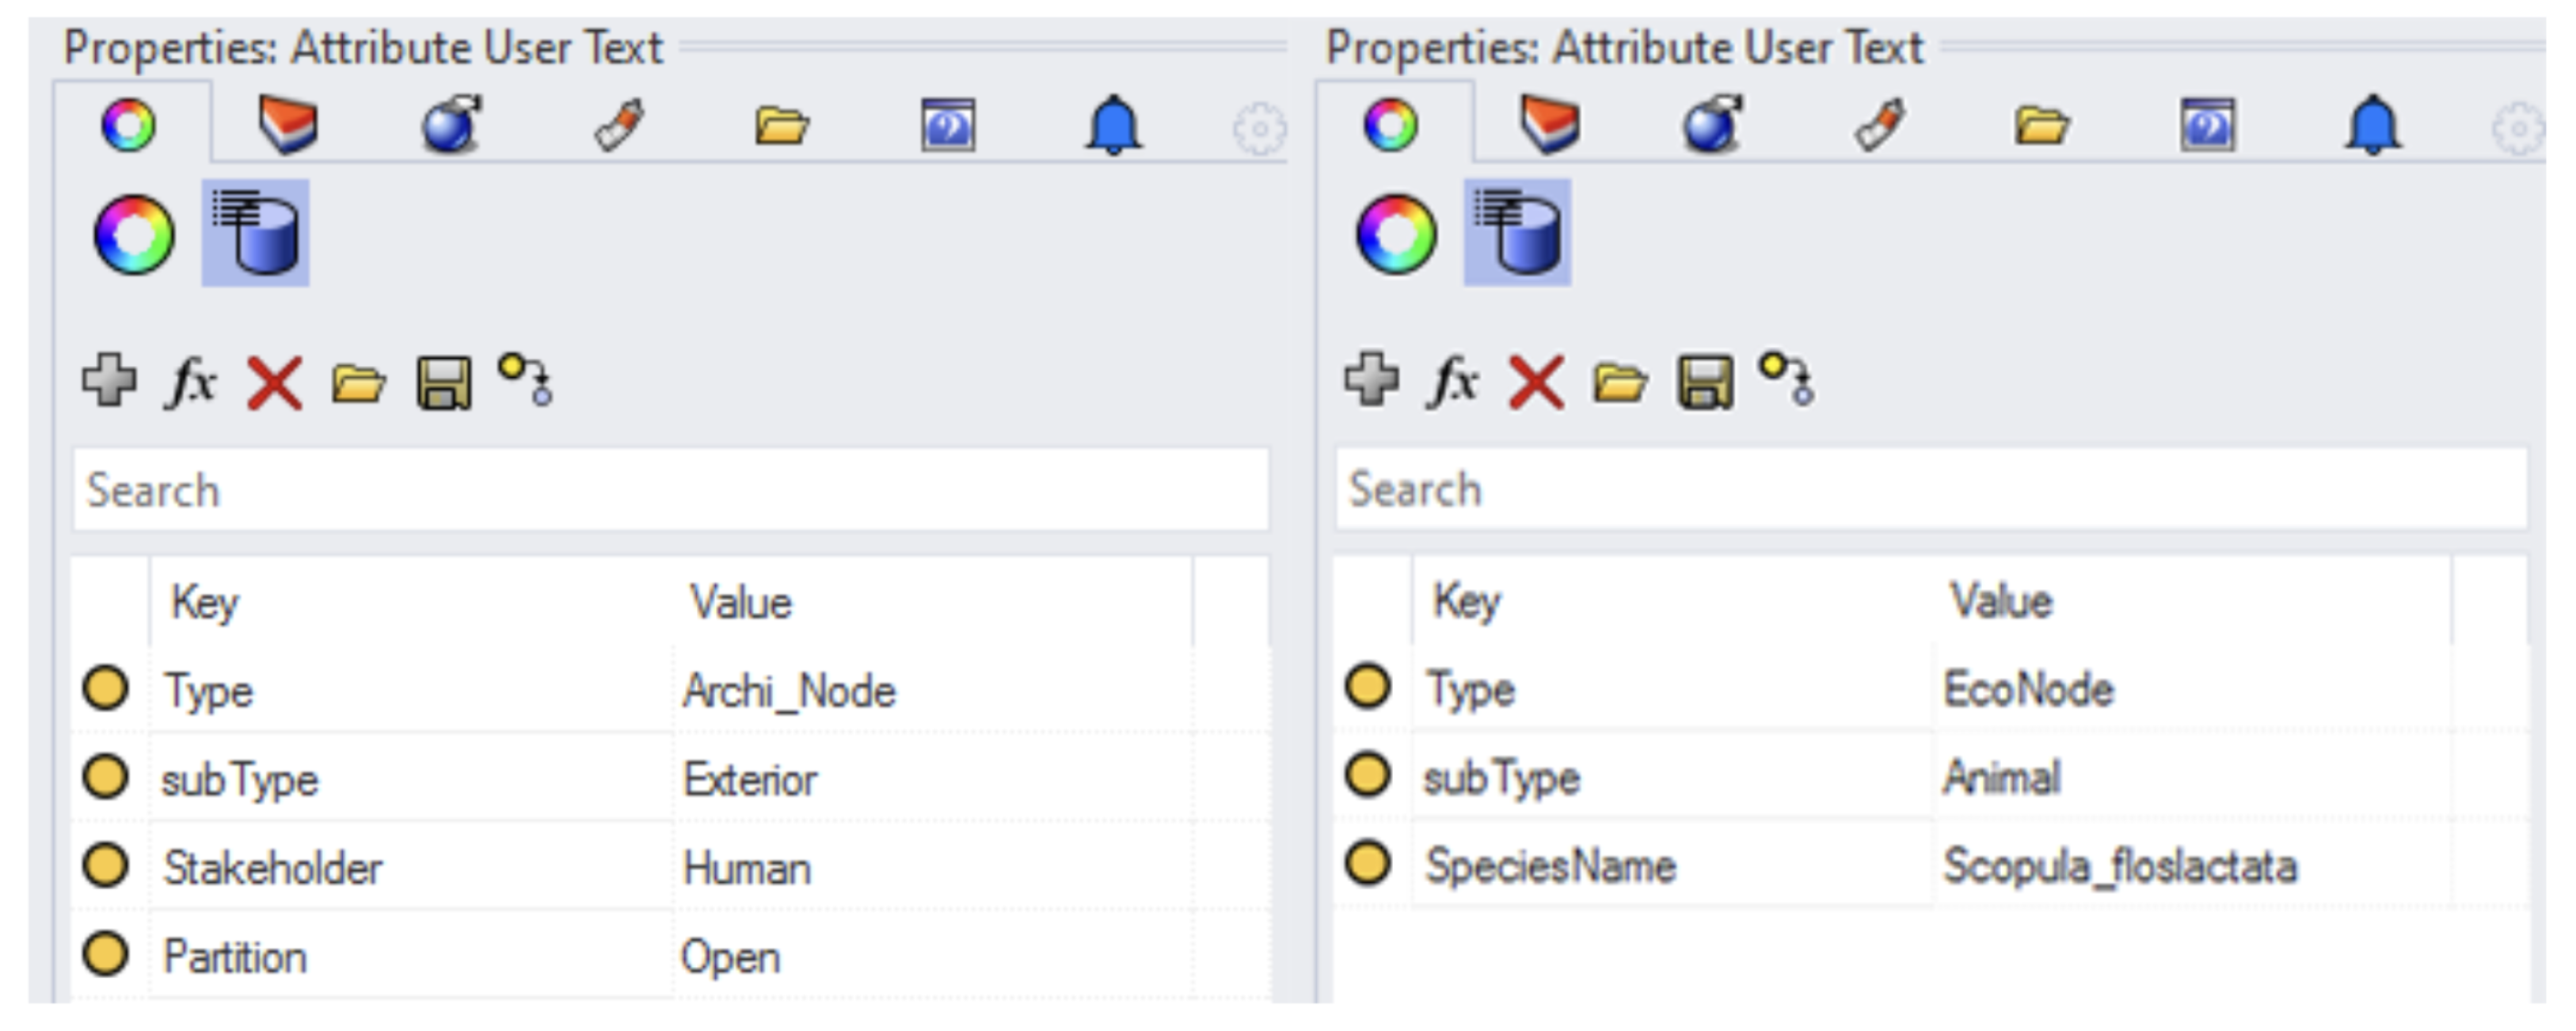This screenshot has height=1031, width=2576.
Task: Open the bell notifications tab in left panel
Action: pos(1113,126)
